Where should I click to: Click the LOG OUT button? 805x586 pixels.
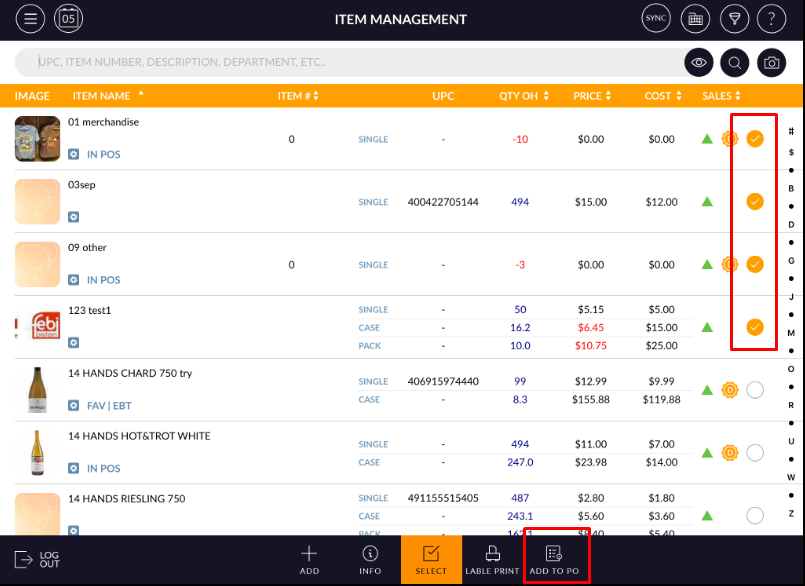tap(38, 560)
